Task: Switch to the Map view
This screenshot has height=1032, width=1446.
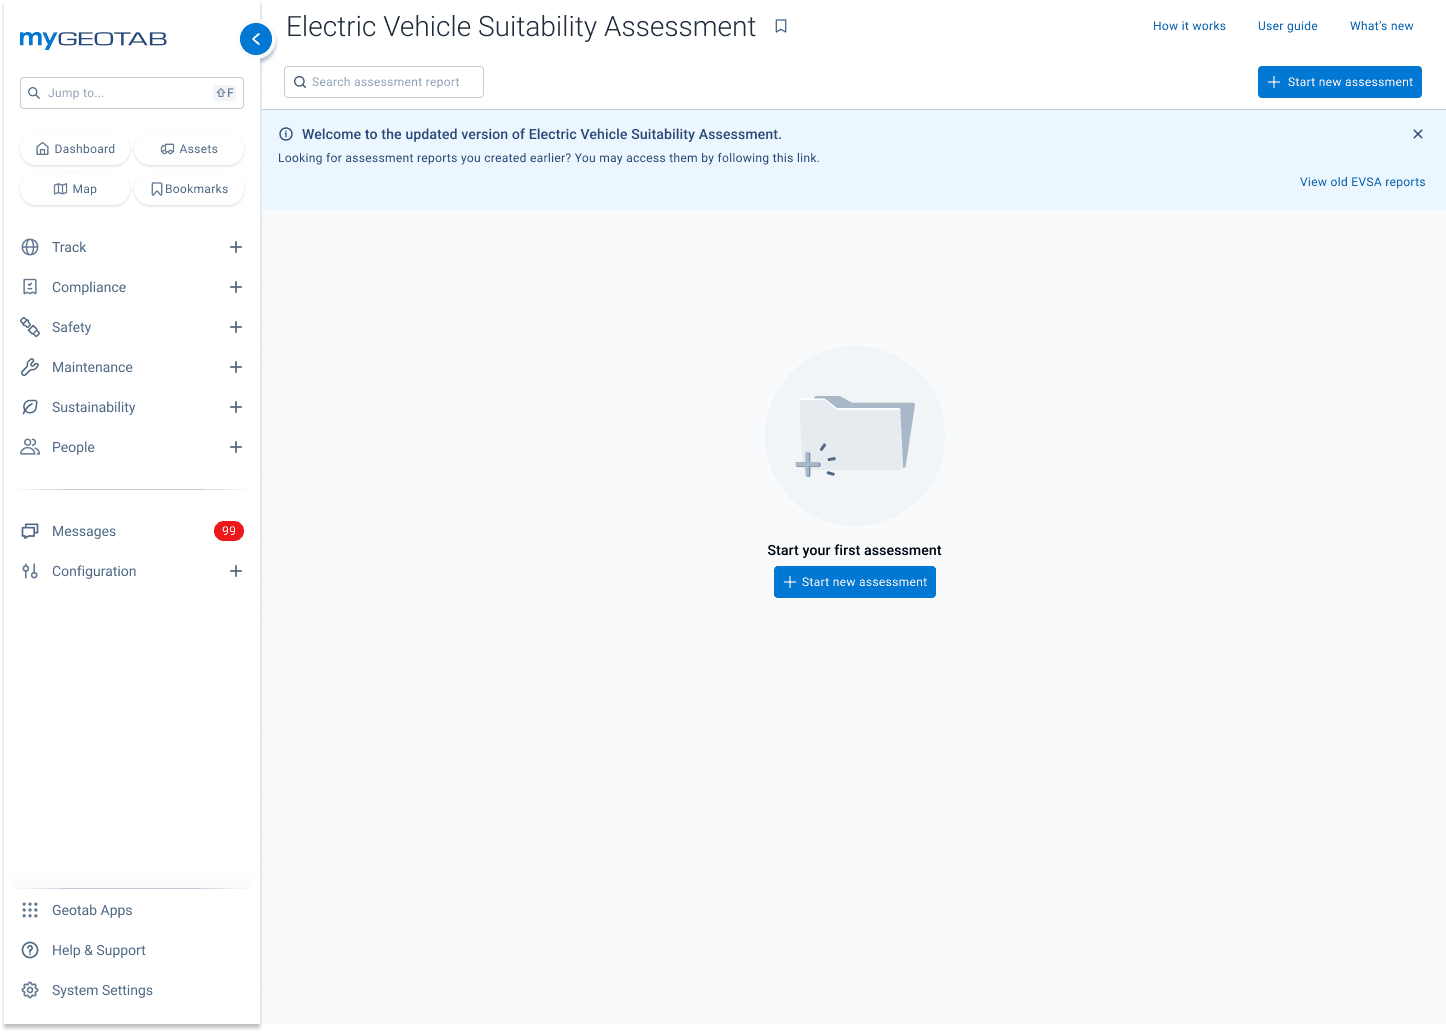Action: coord(74,188)
